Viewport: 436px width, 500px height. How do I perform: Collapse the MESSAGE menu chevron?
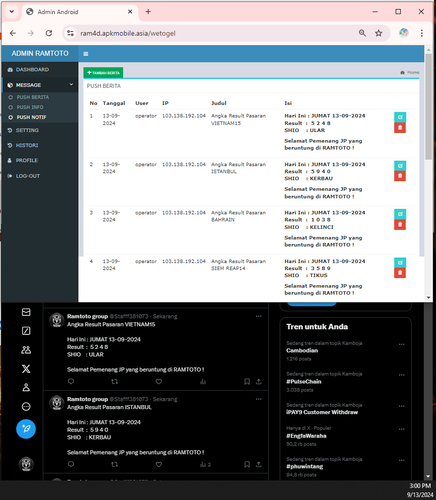pyautogui.click(x=71, y=85)
